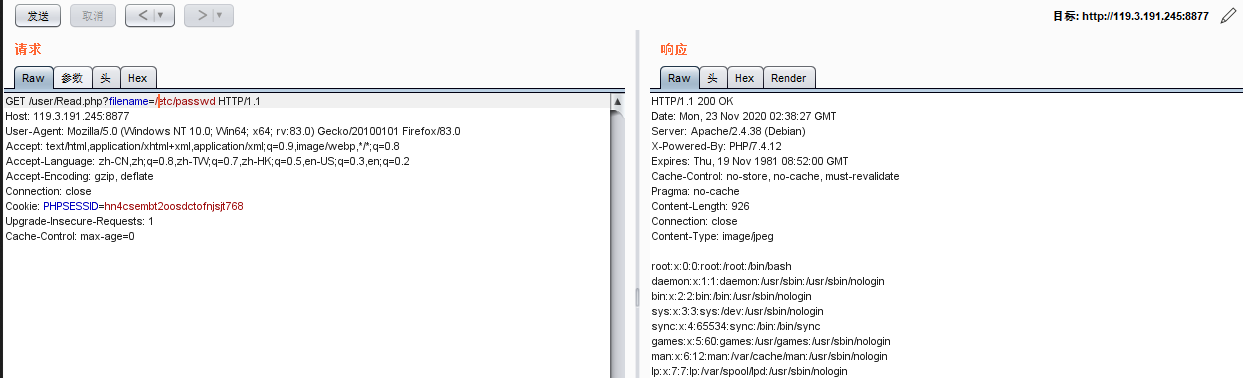Image resolution: width=1243 pixels, height=378 pixels.
Task: Click the splitter handle between request and response
Action: pos(637,298)
